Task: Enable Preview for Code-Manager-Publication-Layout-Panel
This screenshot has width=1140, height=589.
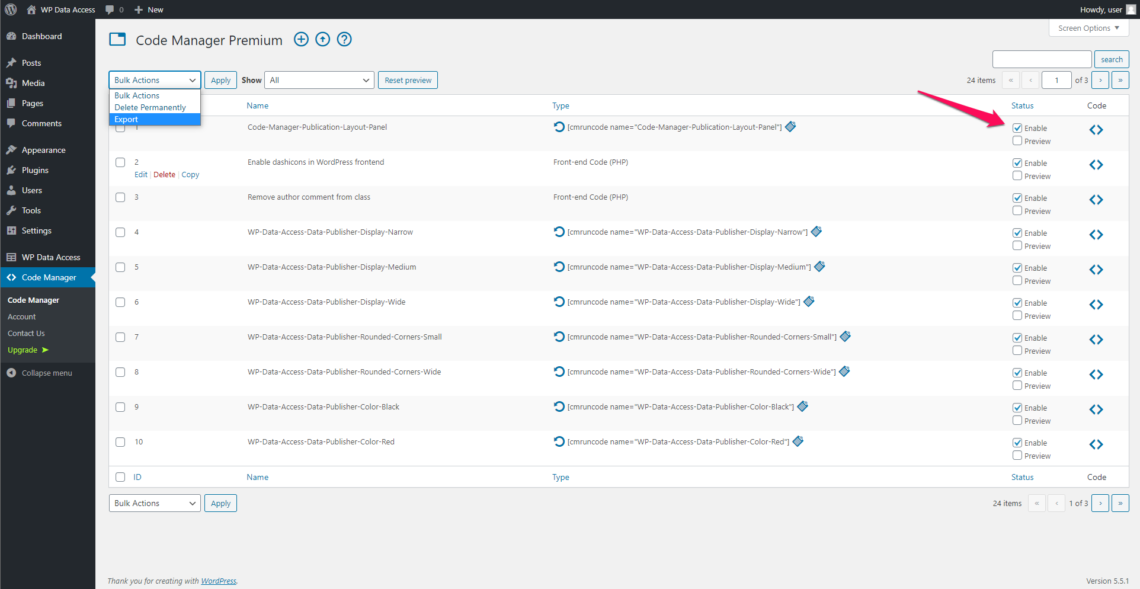Action: [x=1017, y=140]
